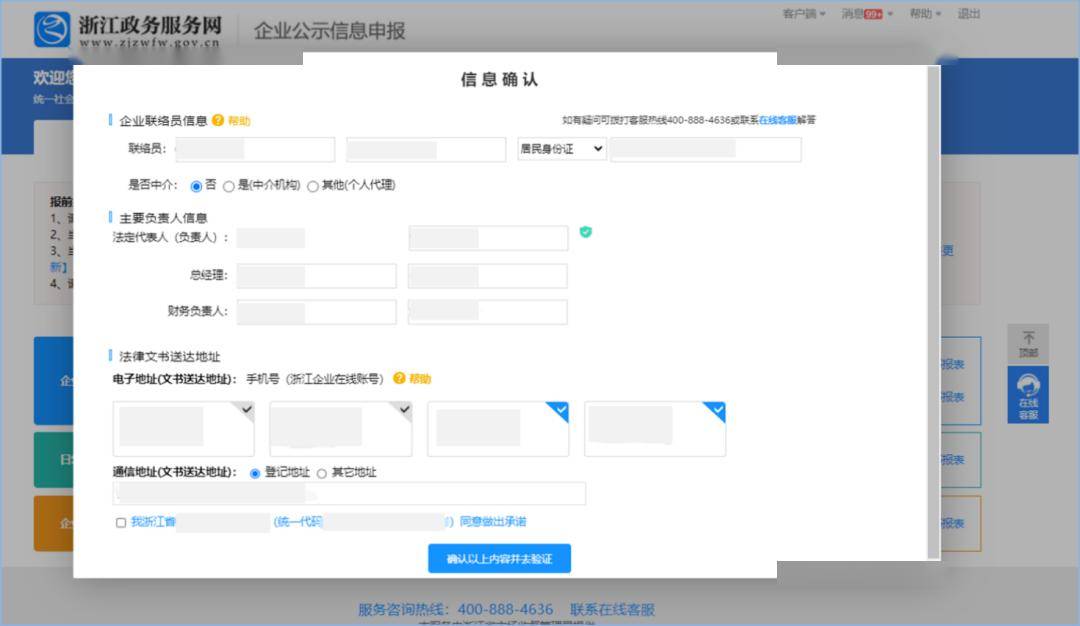This screenshot has width=1080, height=626.
Task: Open the 居民身份证 ID type dropdown
Action: (562, 149)
